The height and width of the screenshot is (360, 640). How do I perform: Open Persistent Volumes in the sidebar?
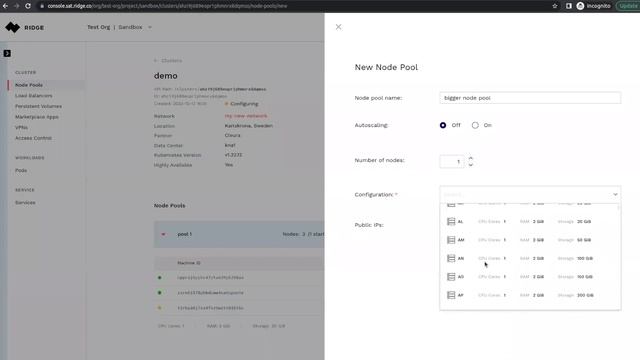(38, 106)
